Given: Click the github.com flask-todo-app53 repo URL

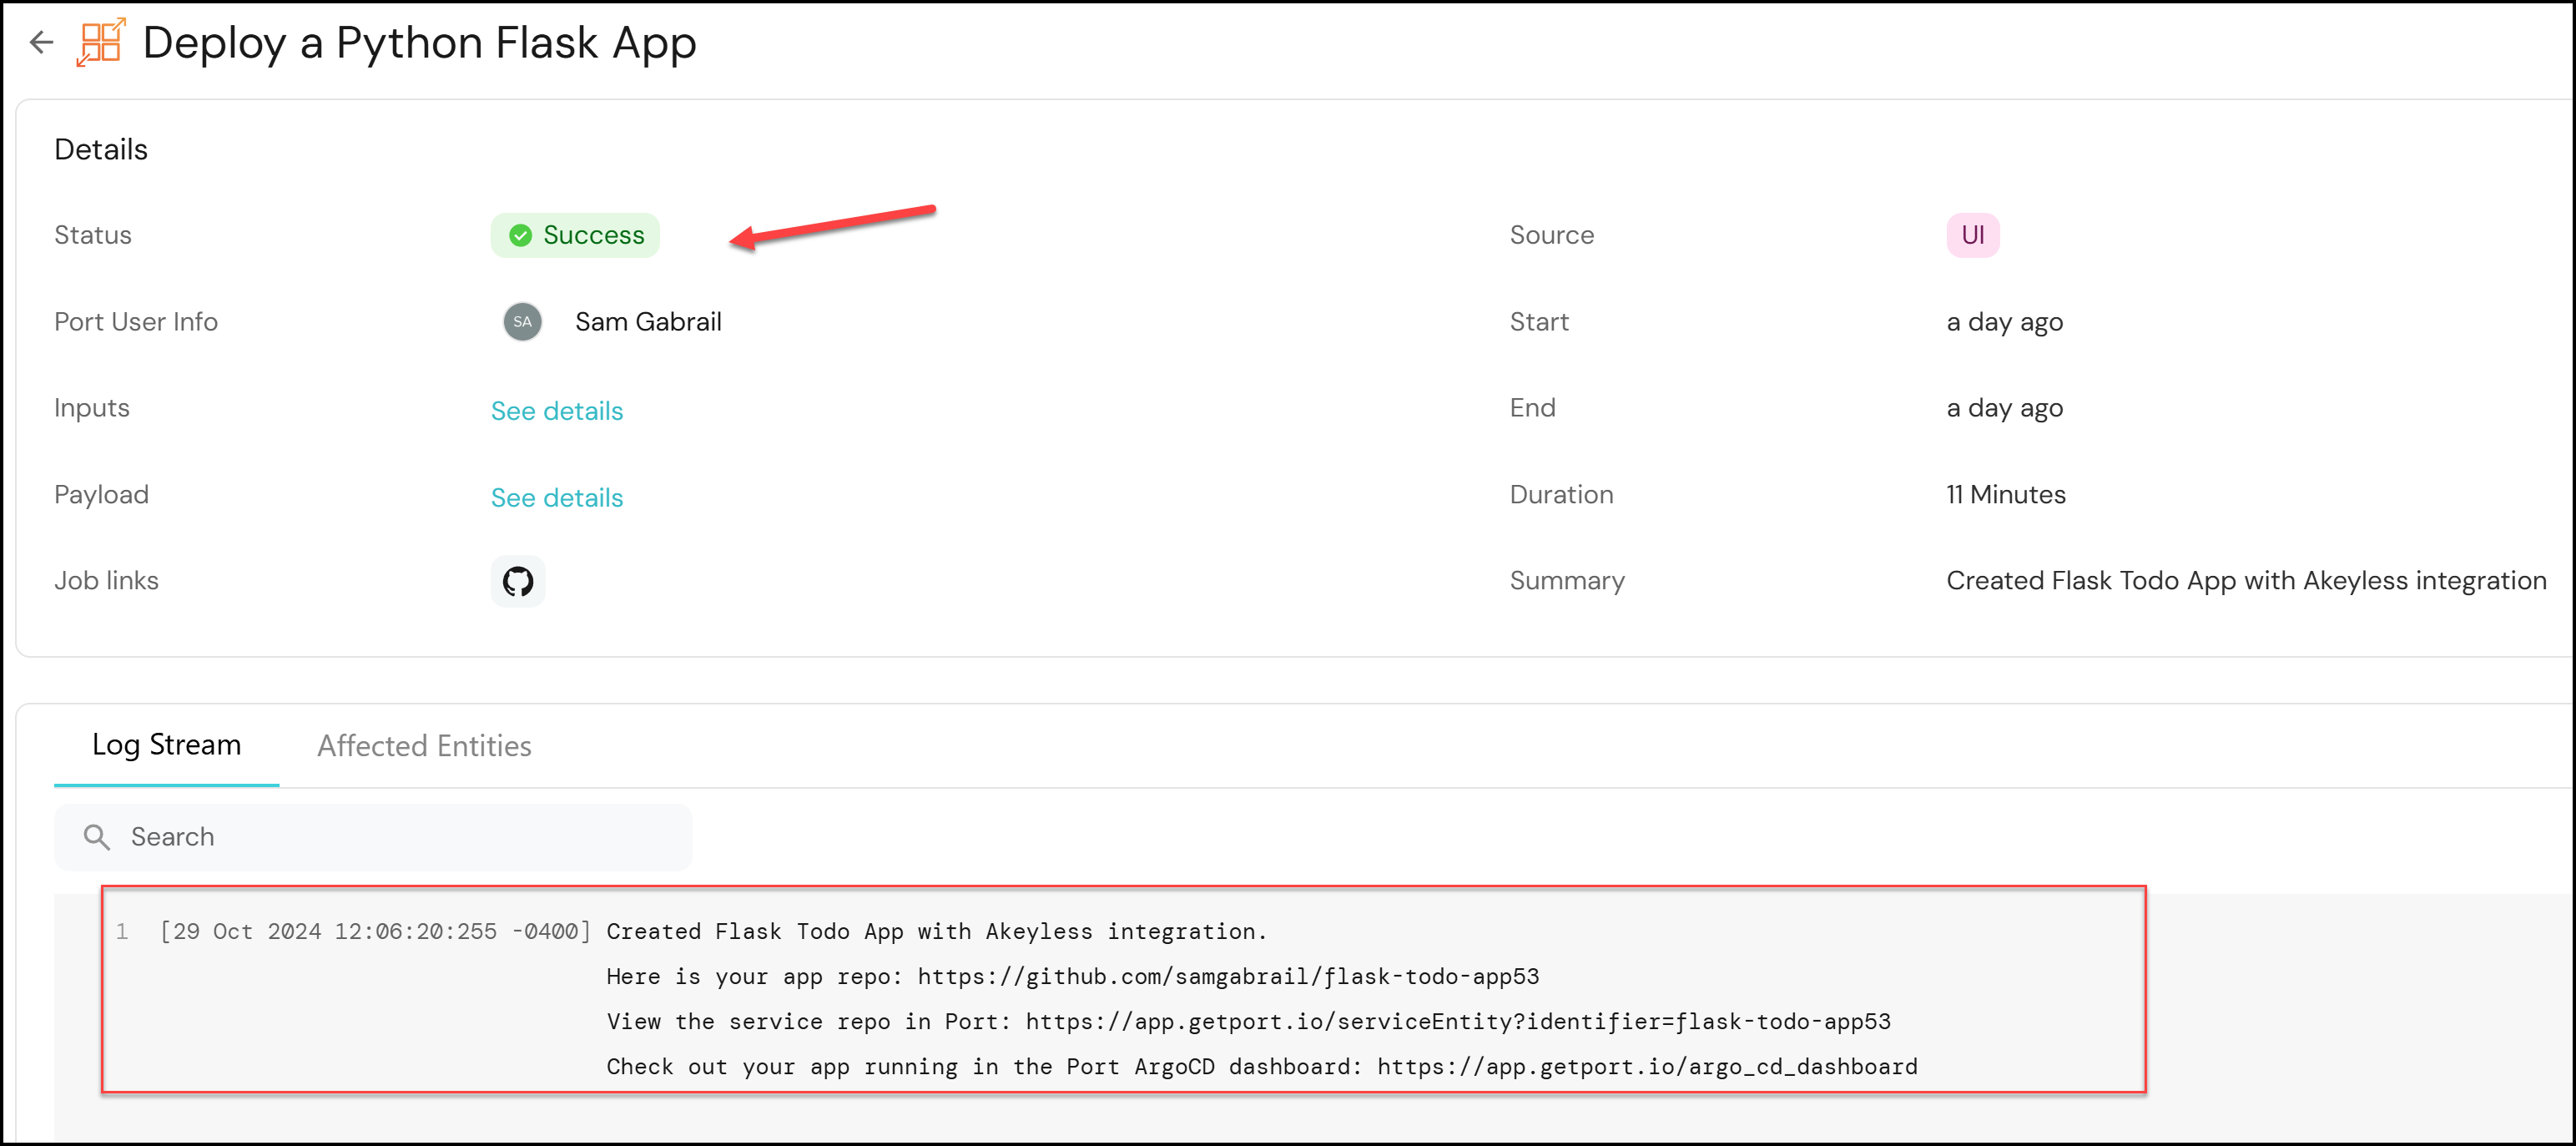Looking at the screenshot, I should [x=1228, y=976].
